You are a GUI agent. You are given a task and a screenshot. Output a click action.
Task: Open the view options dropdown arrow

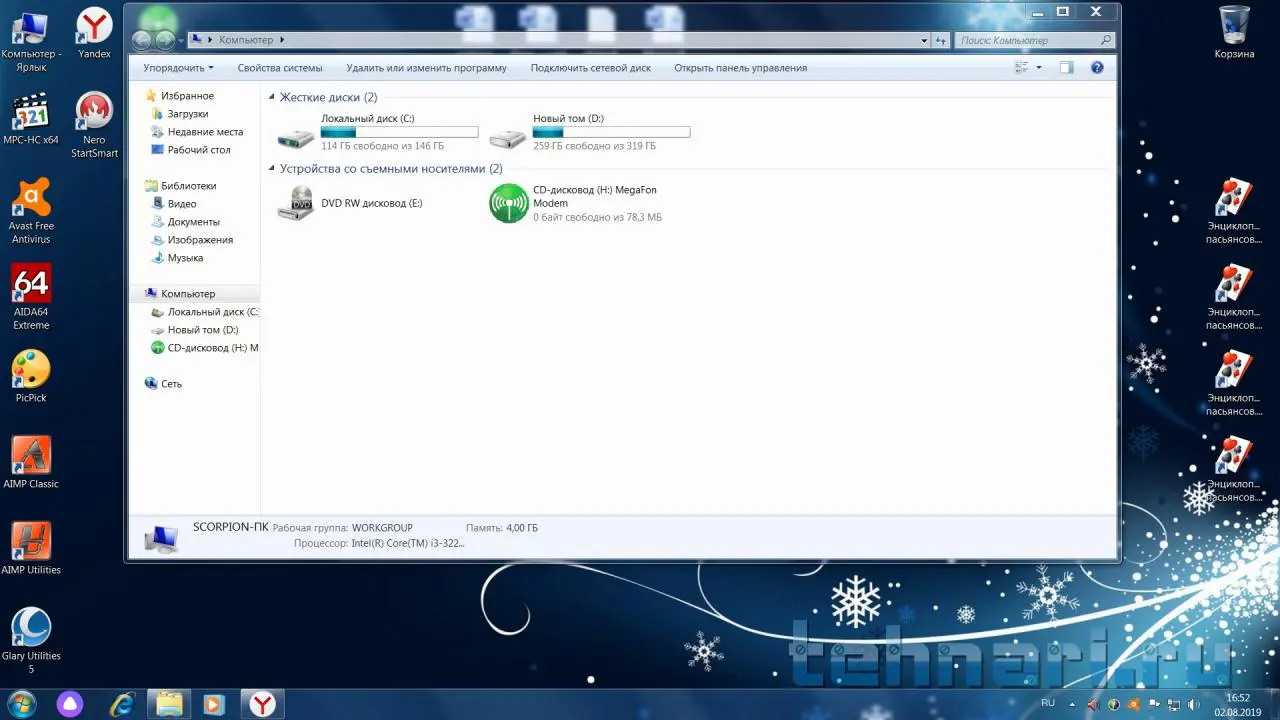[x=1039, y=68]
